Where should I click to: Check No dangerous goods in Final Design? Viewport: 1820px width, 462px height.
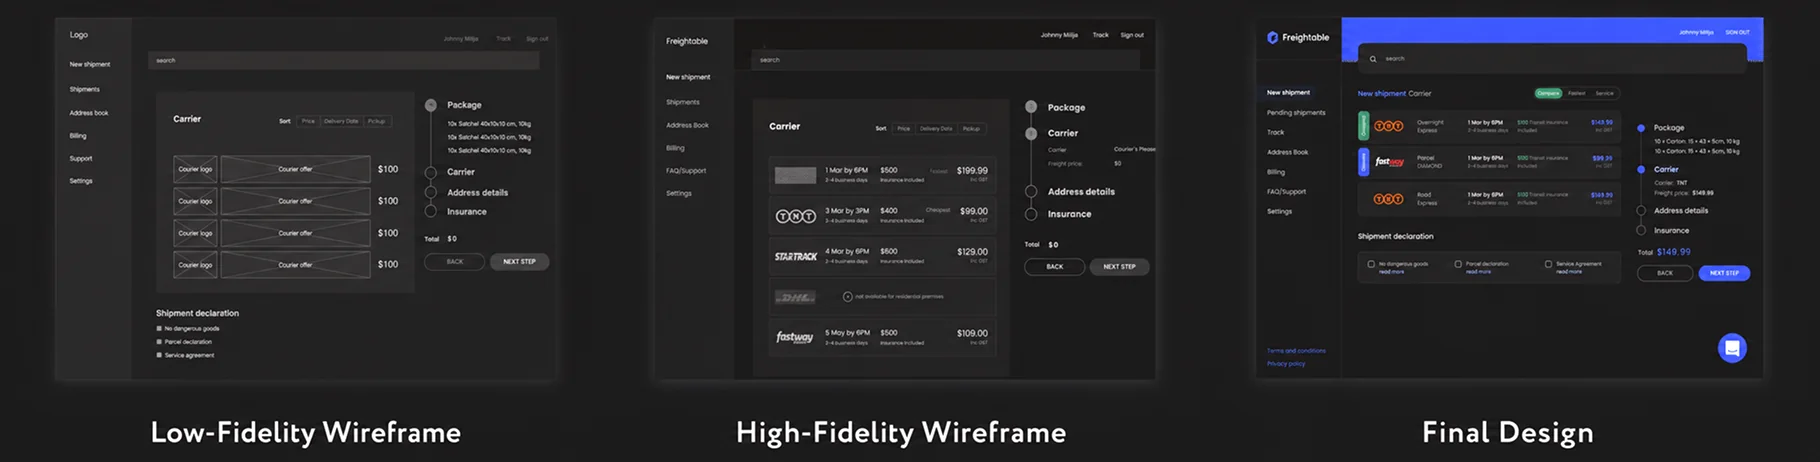pos(1371,264)
